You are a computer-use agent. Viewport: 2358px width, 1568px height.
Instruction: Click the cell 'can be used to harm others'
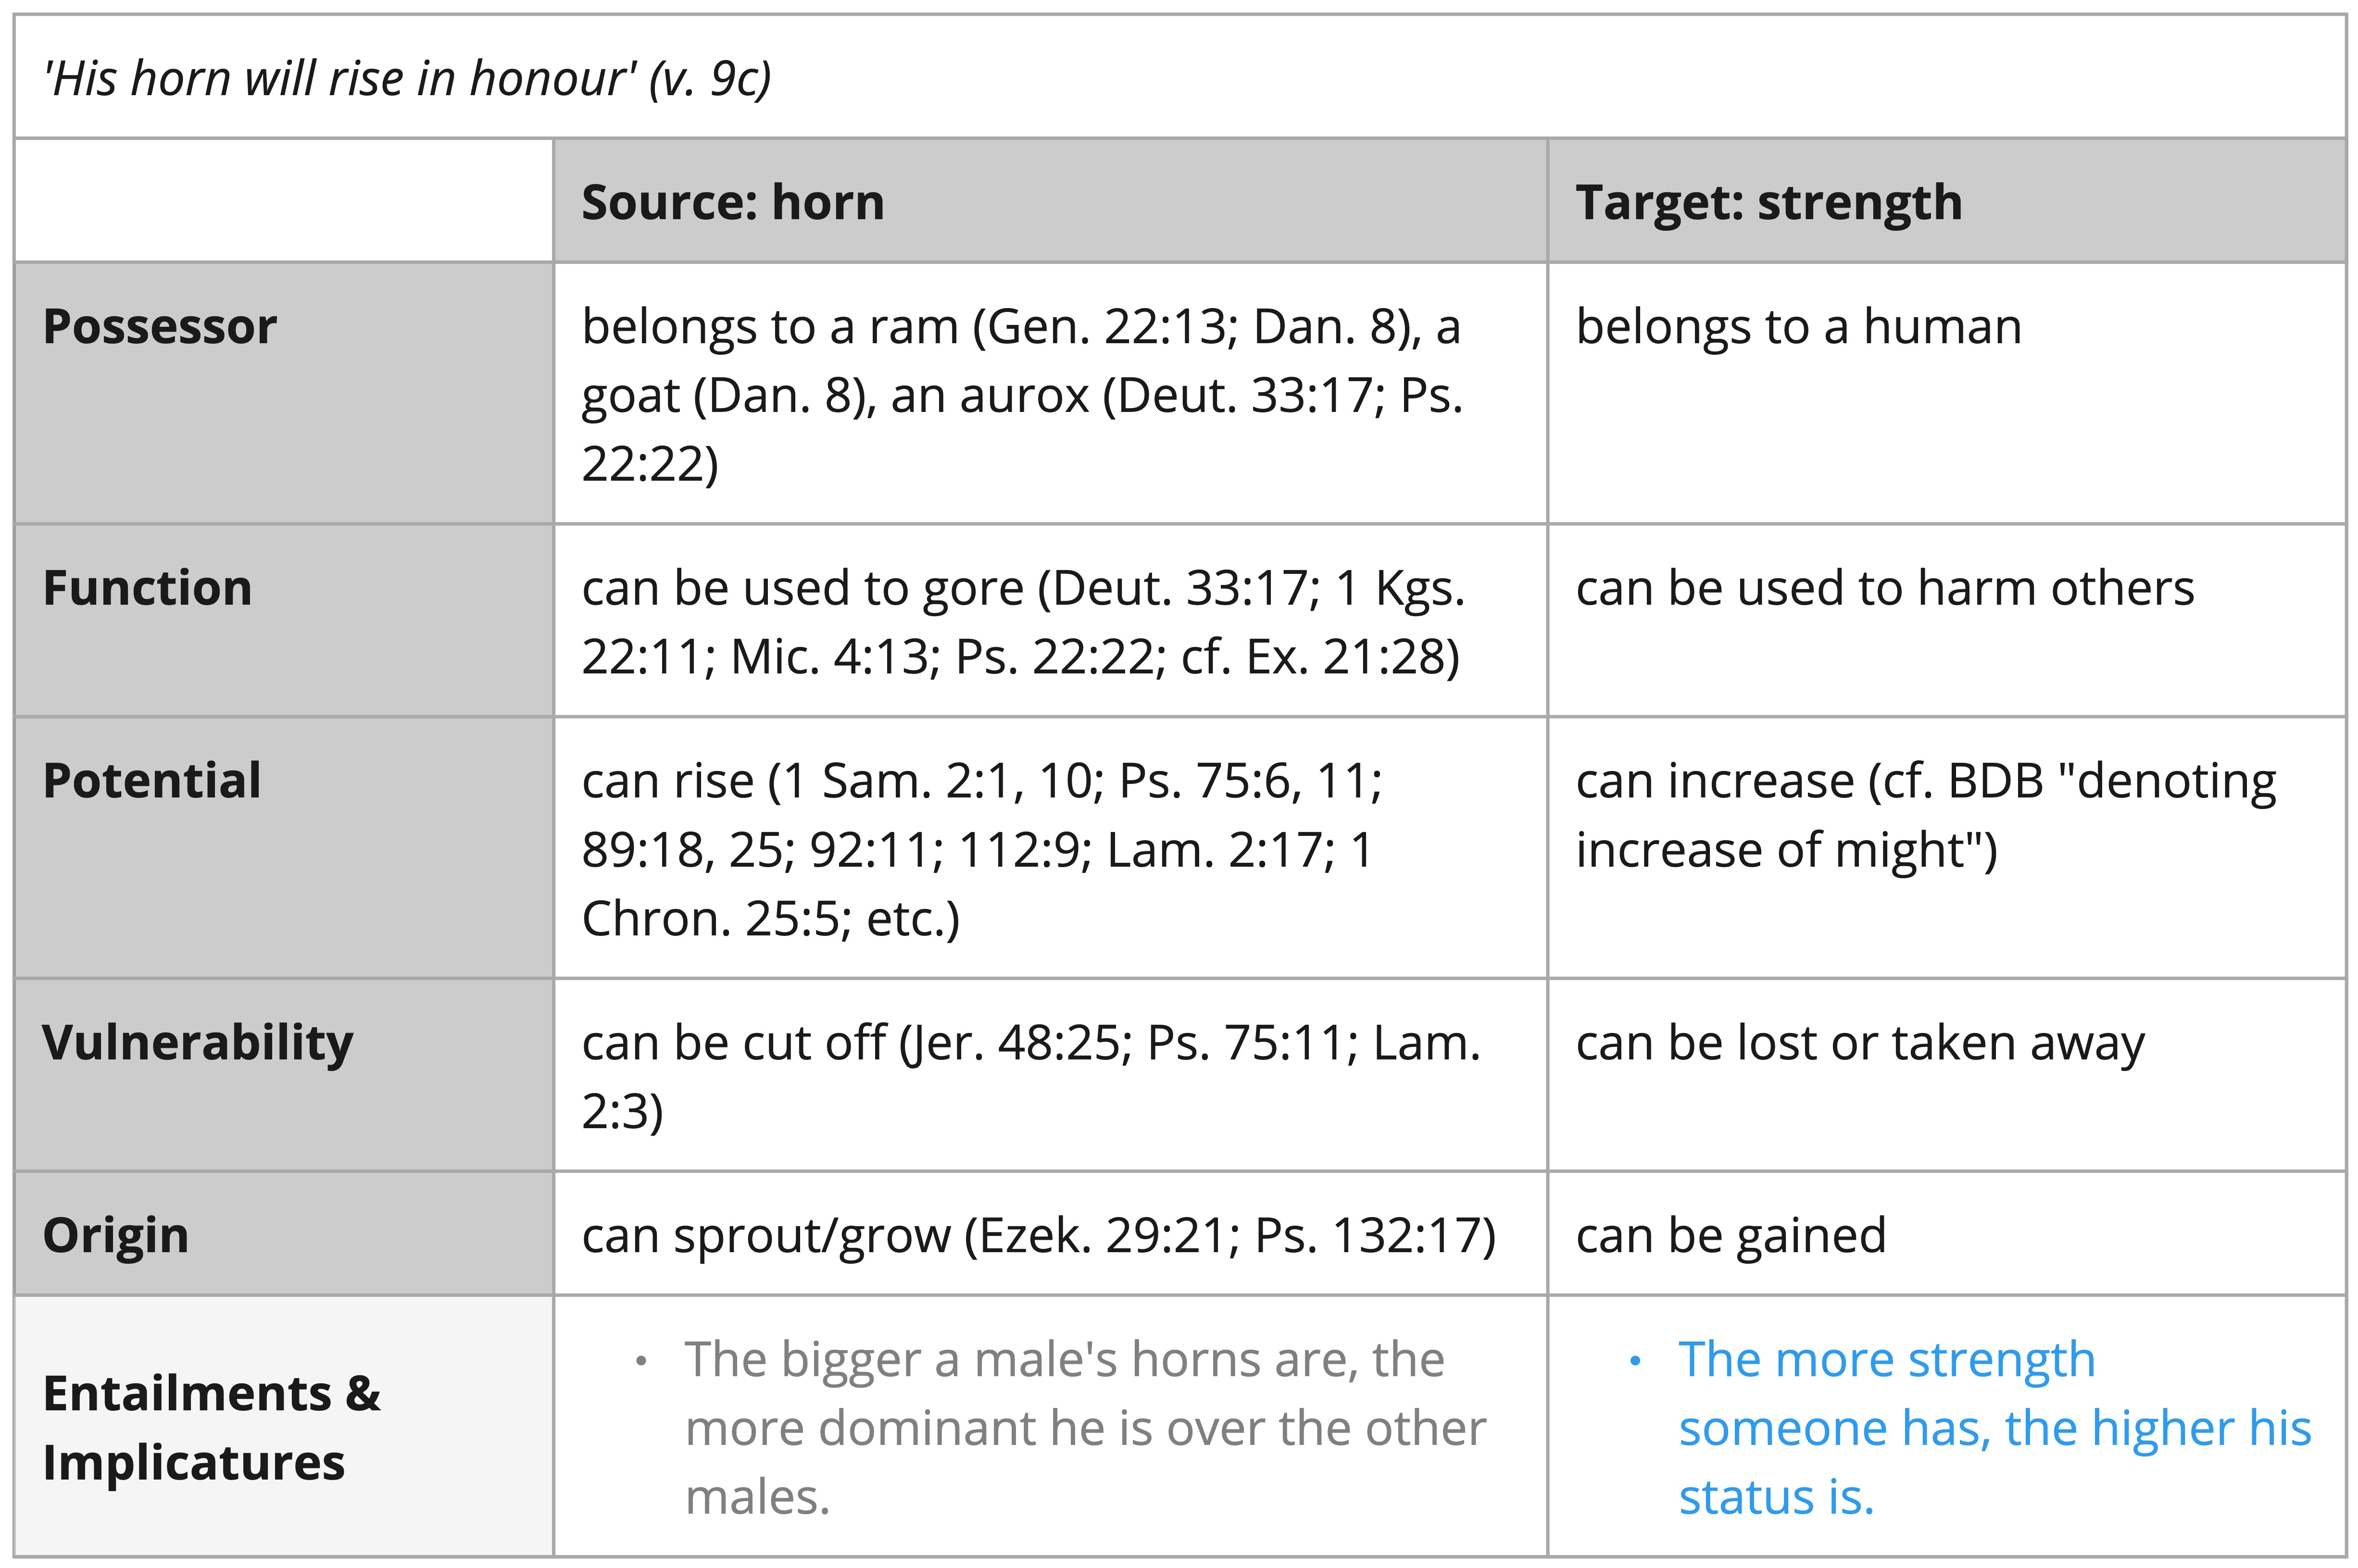point(1946,620)
